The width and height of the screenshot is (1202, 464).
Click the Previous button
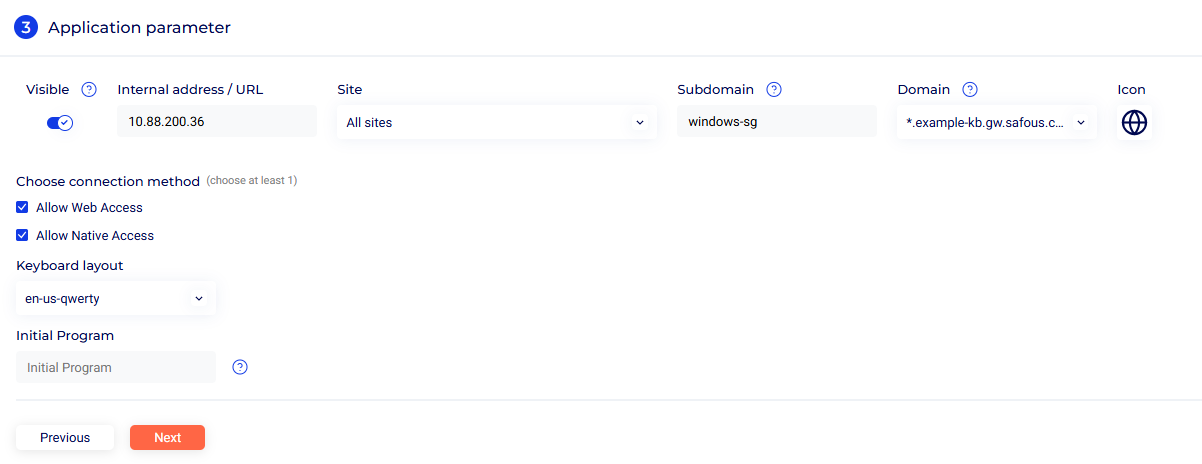click(x=65, y=438)
